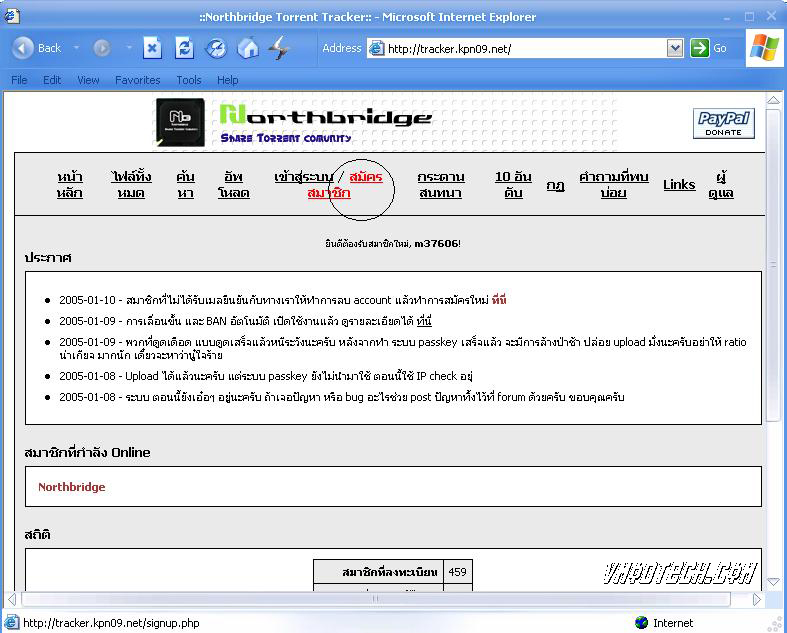Open the Tools menu

[x=189, y=80]
